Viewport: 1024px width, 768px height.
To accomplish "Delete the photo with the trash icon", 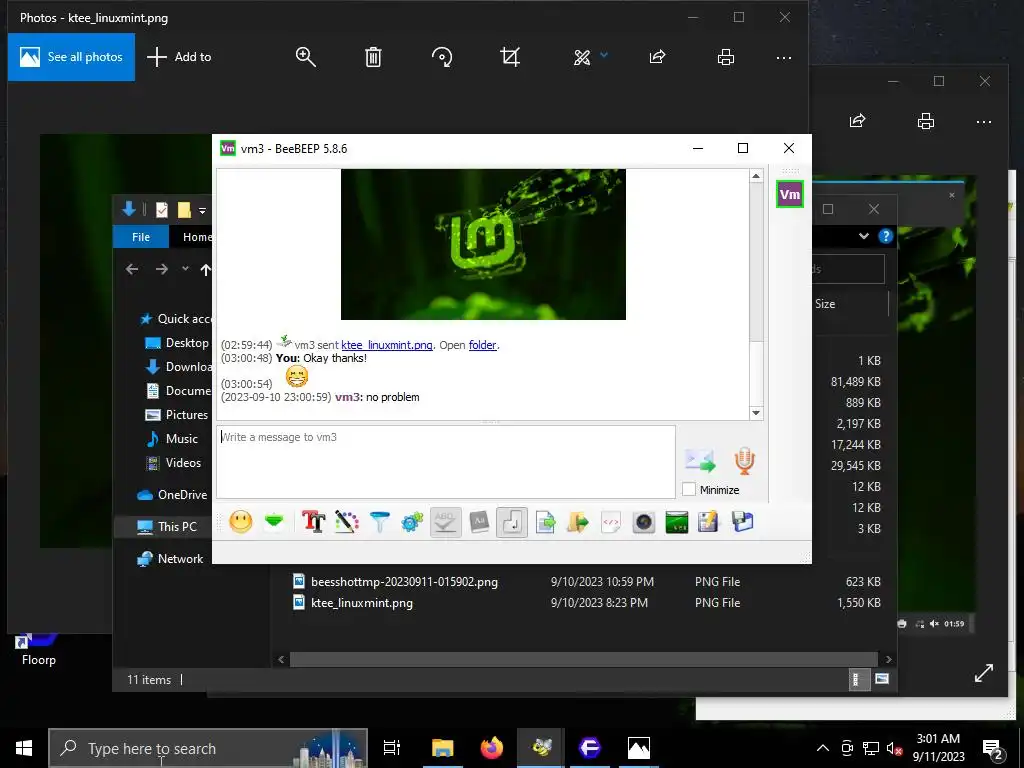I will (x=373, y=57).
